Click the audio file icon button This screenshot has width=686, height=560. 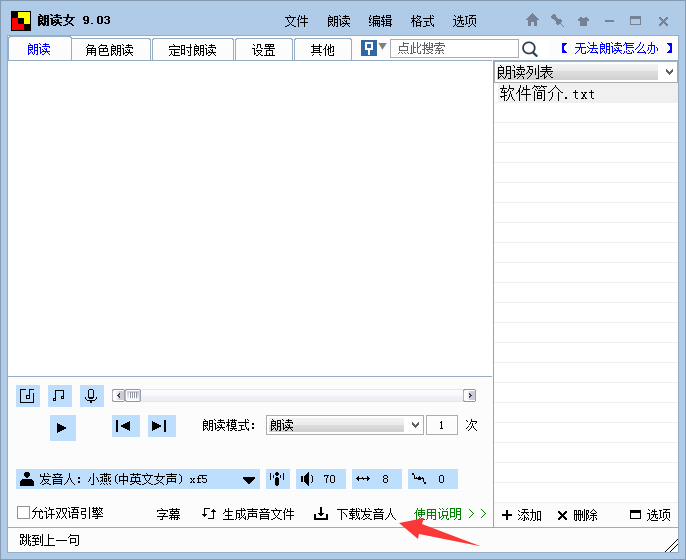[28, 396]
